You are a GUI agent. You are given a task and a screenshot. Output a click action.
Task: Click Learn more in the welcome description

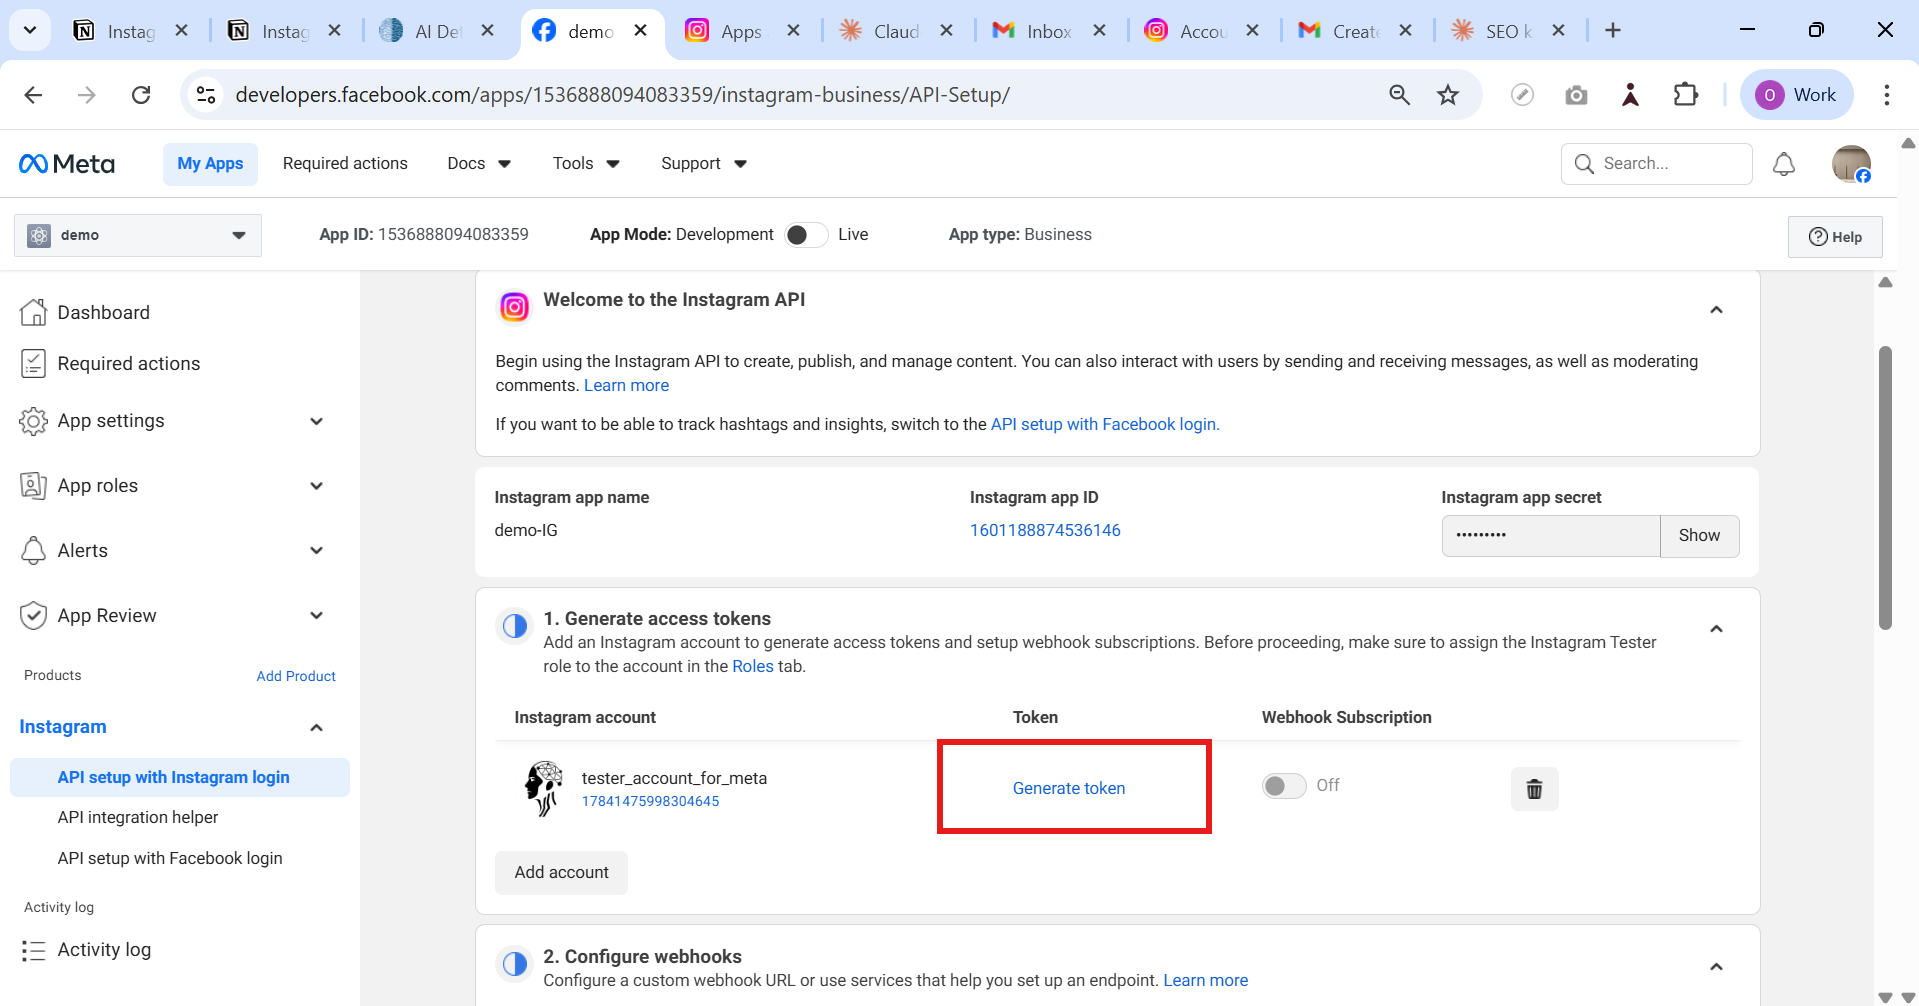coord(626,386)
